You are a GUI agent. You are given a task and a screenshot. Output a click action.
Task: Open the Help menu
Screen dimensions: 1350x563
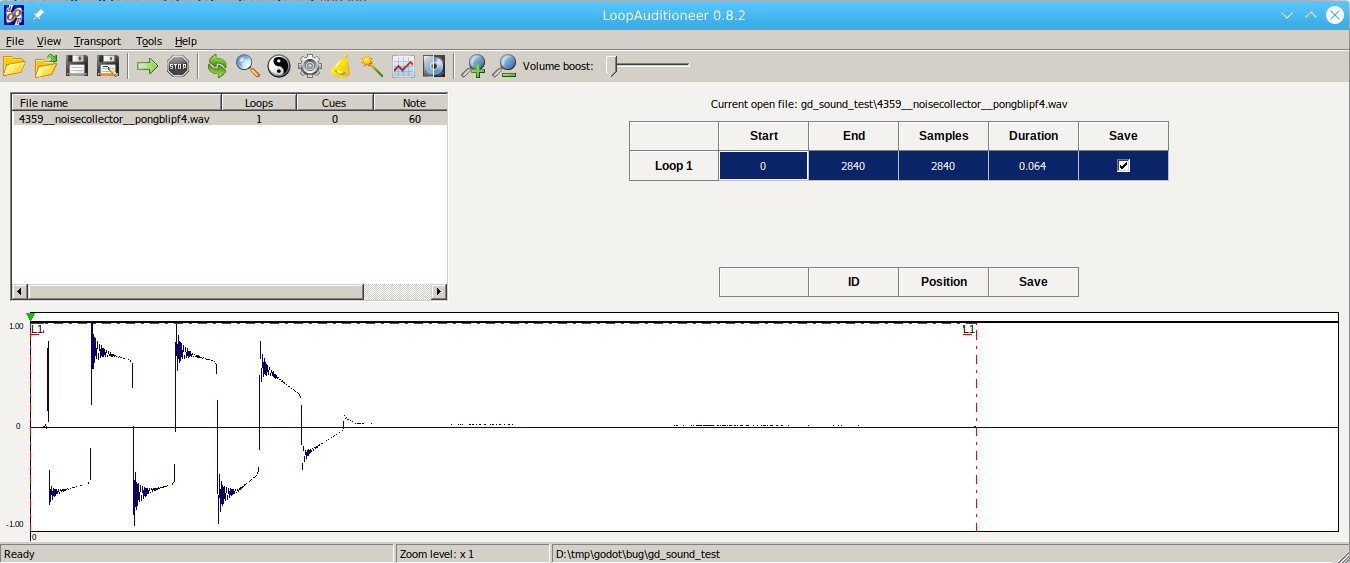(186, 41)
